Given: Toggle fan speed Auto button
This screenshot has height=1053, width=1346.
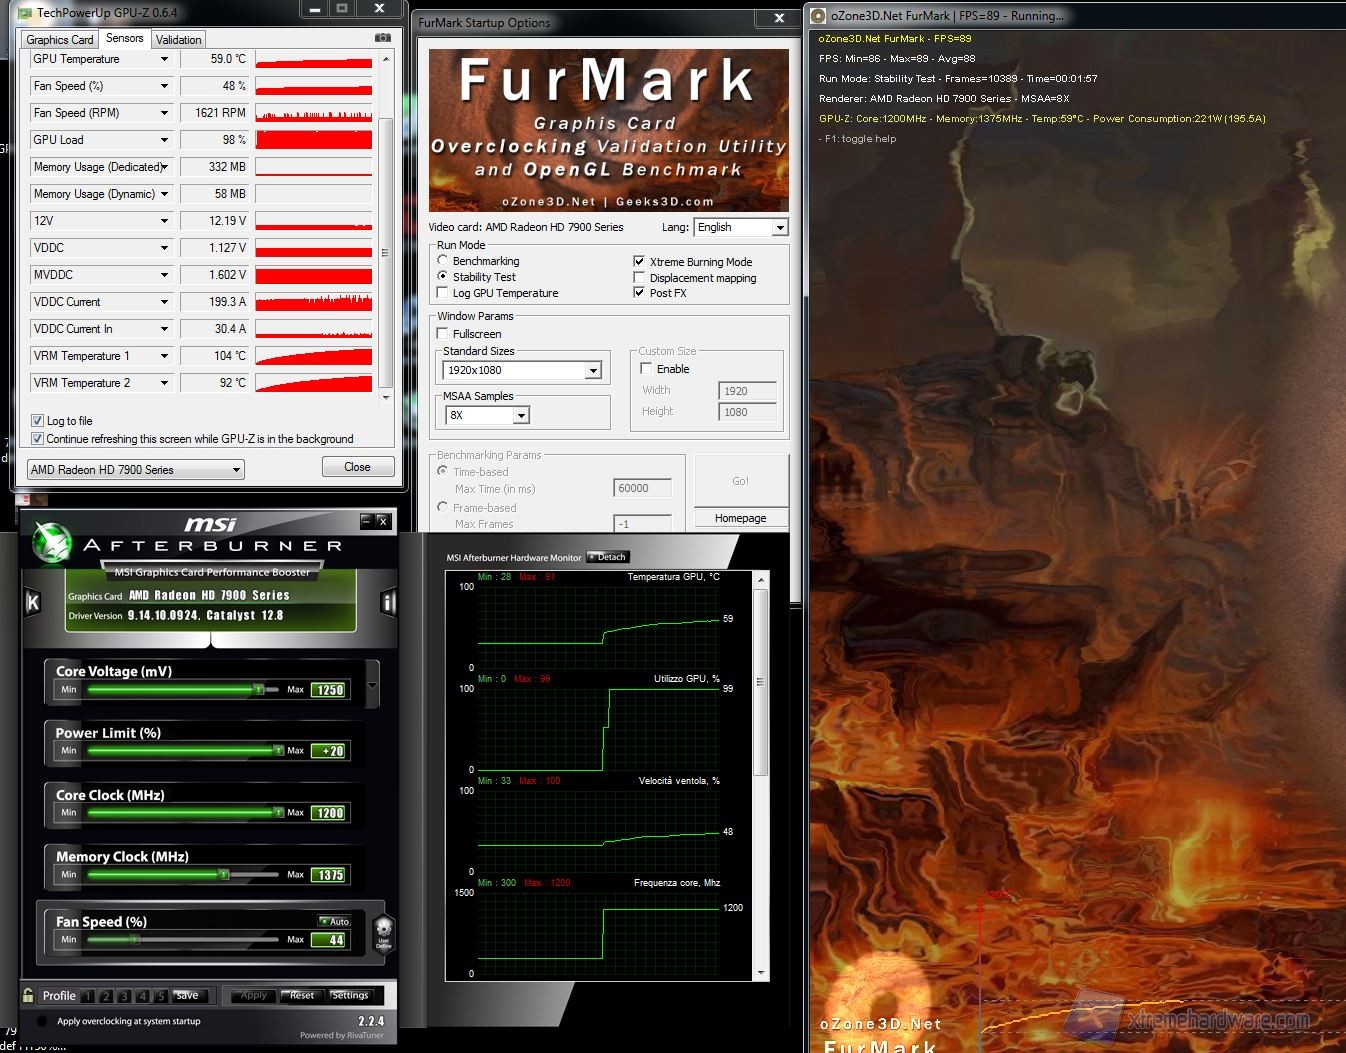Looking at the screenshot, I should click(335, 921).
